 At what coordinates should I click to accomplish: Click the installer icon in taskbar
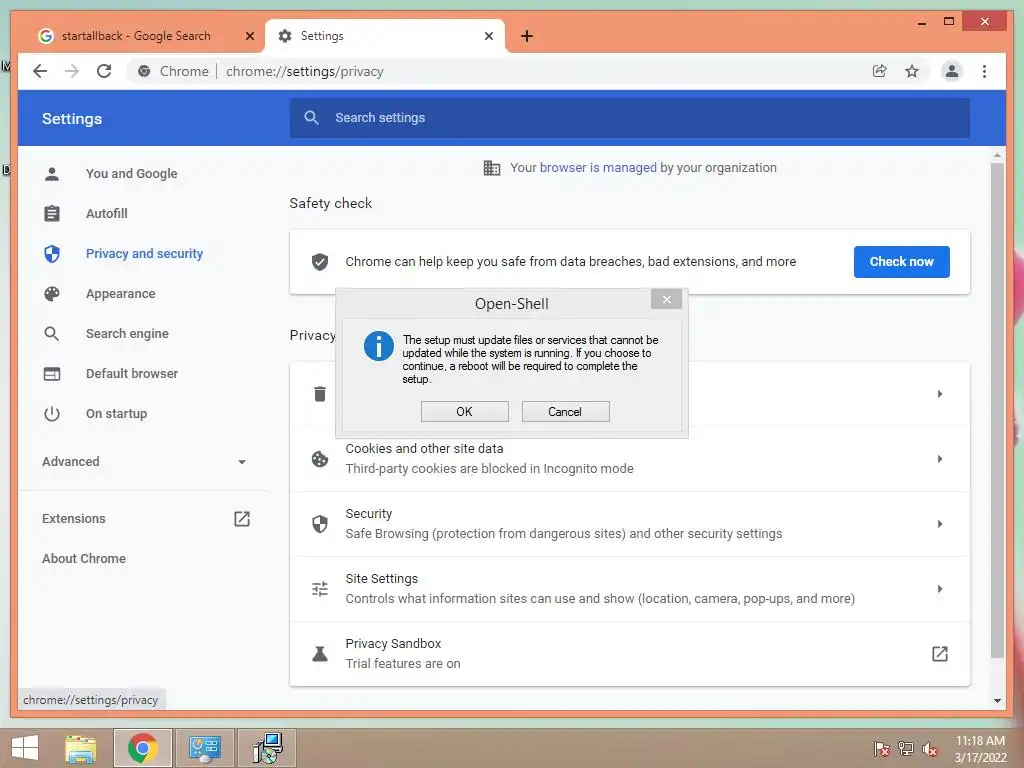(x=267, y=748)
